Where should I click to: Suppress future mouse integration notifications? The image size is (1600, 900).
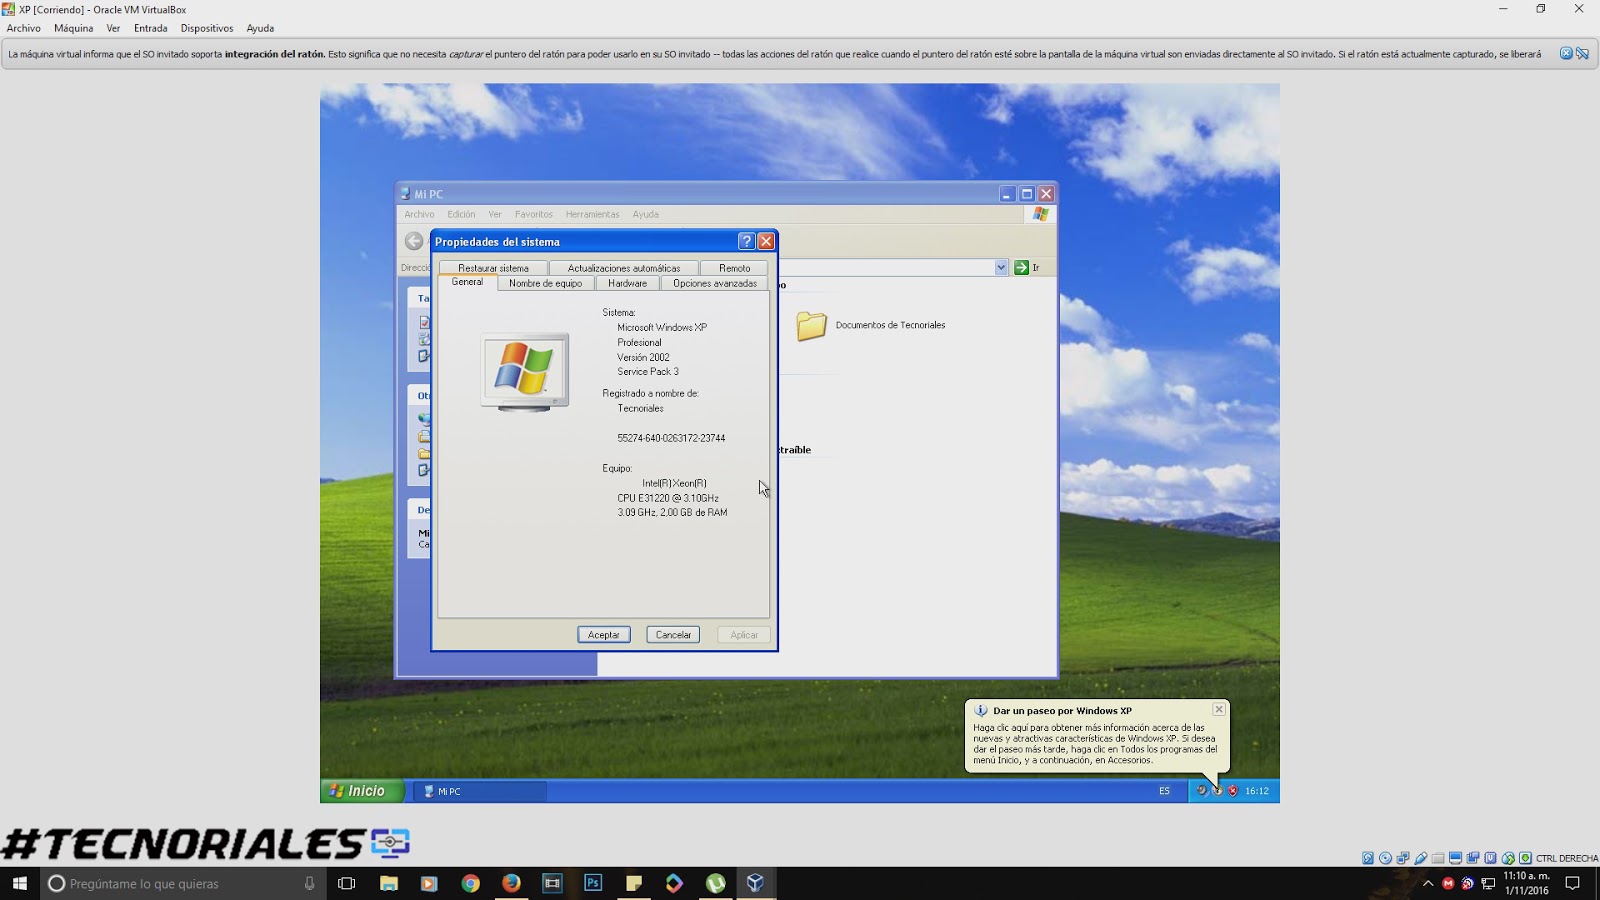click(x=1582, y=54)
